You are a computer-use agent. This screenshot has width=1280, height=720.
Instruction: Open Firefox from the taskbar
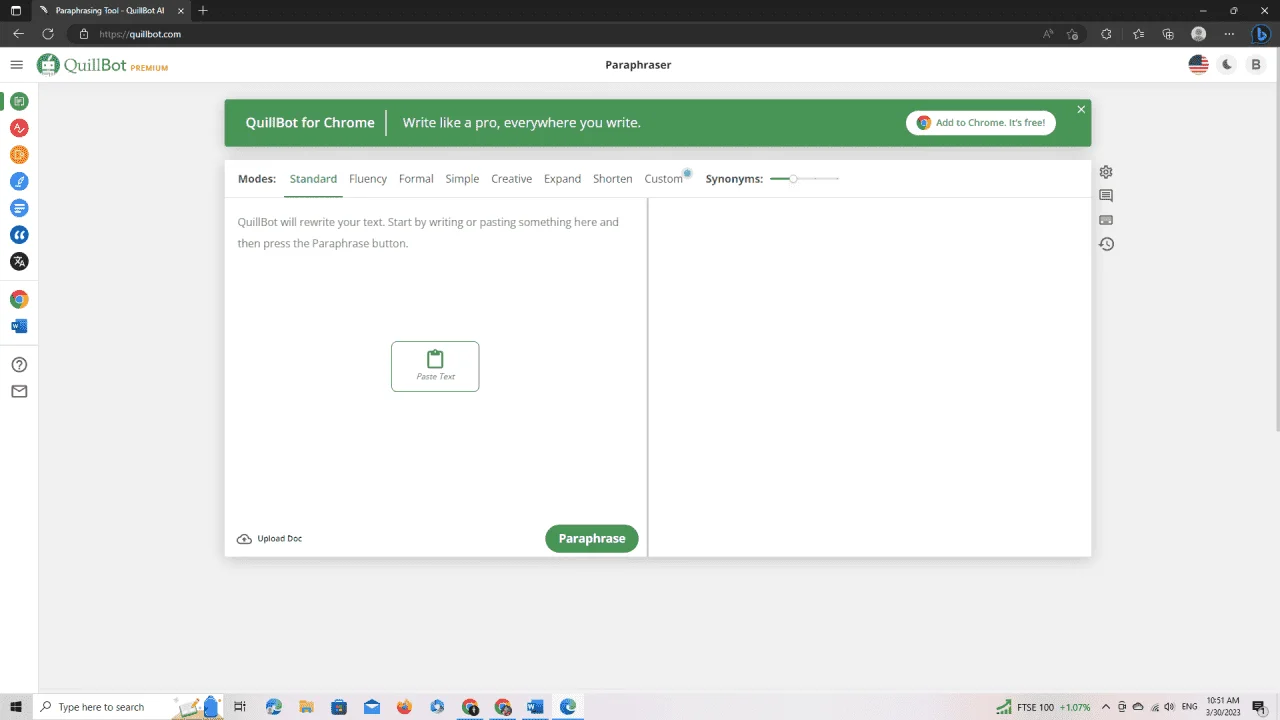[x=404, y=707]
